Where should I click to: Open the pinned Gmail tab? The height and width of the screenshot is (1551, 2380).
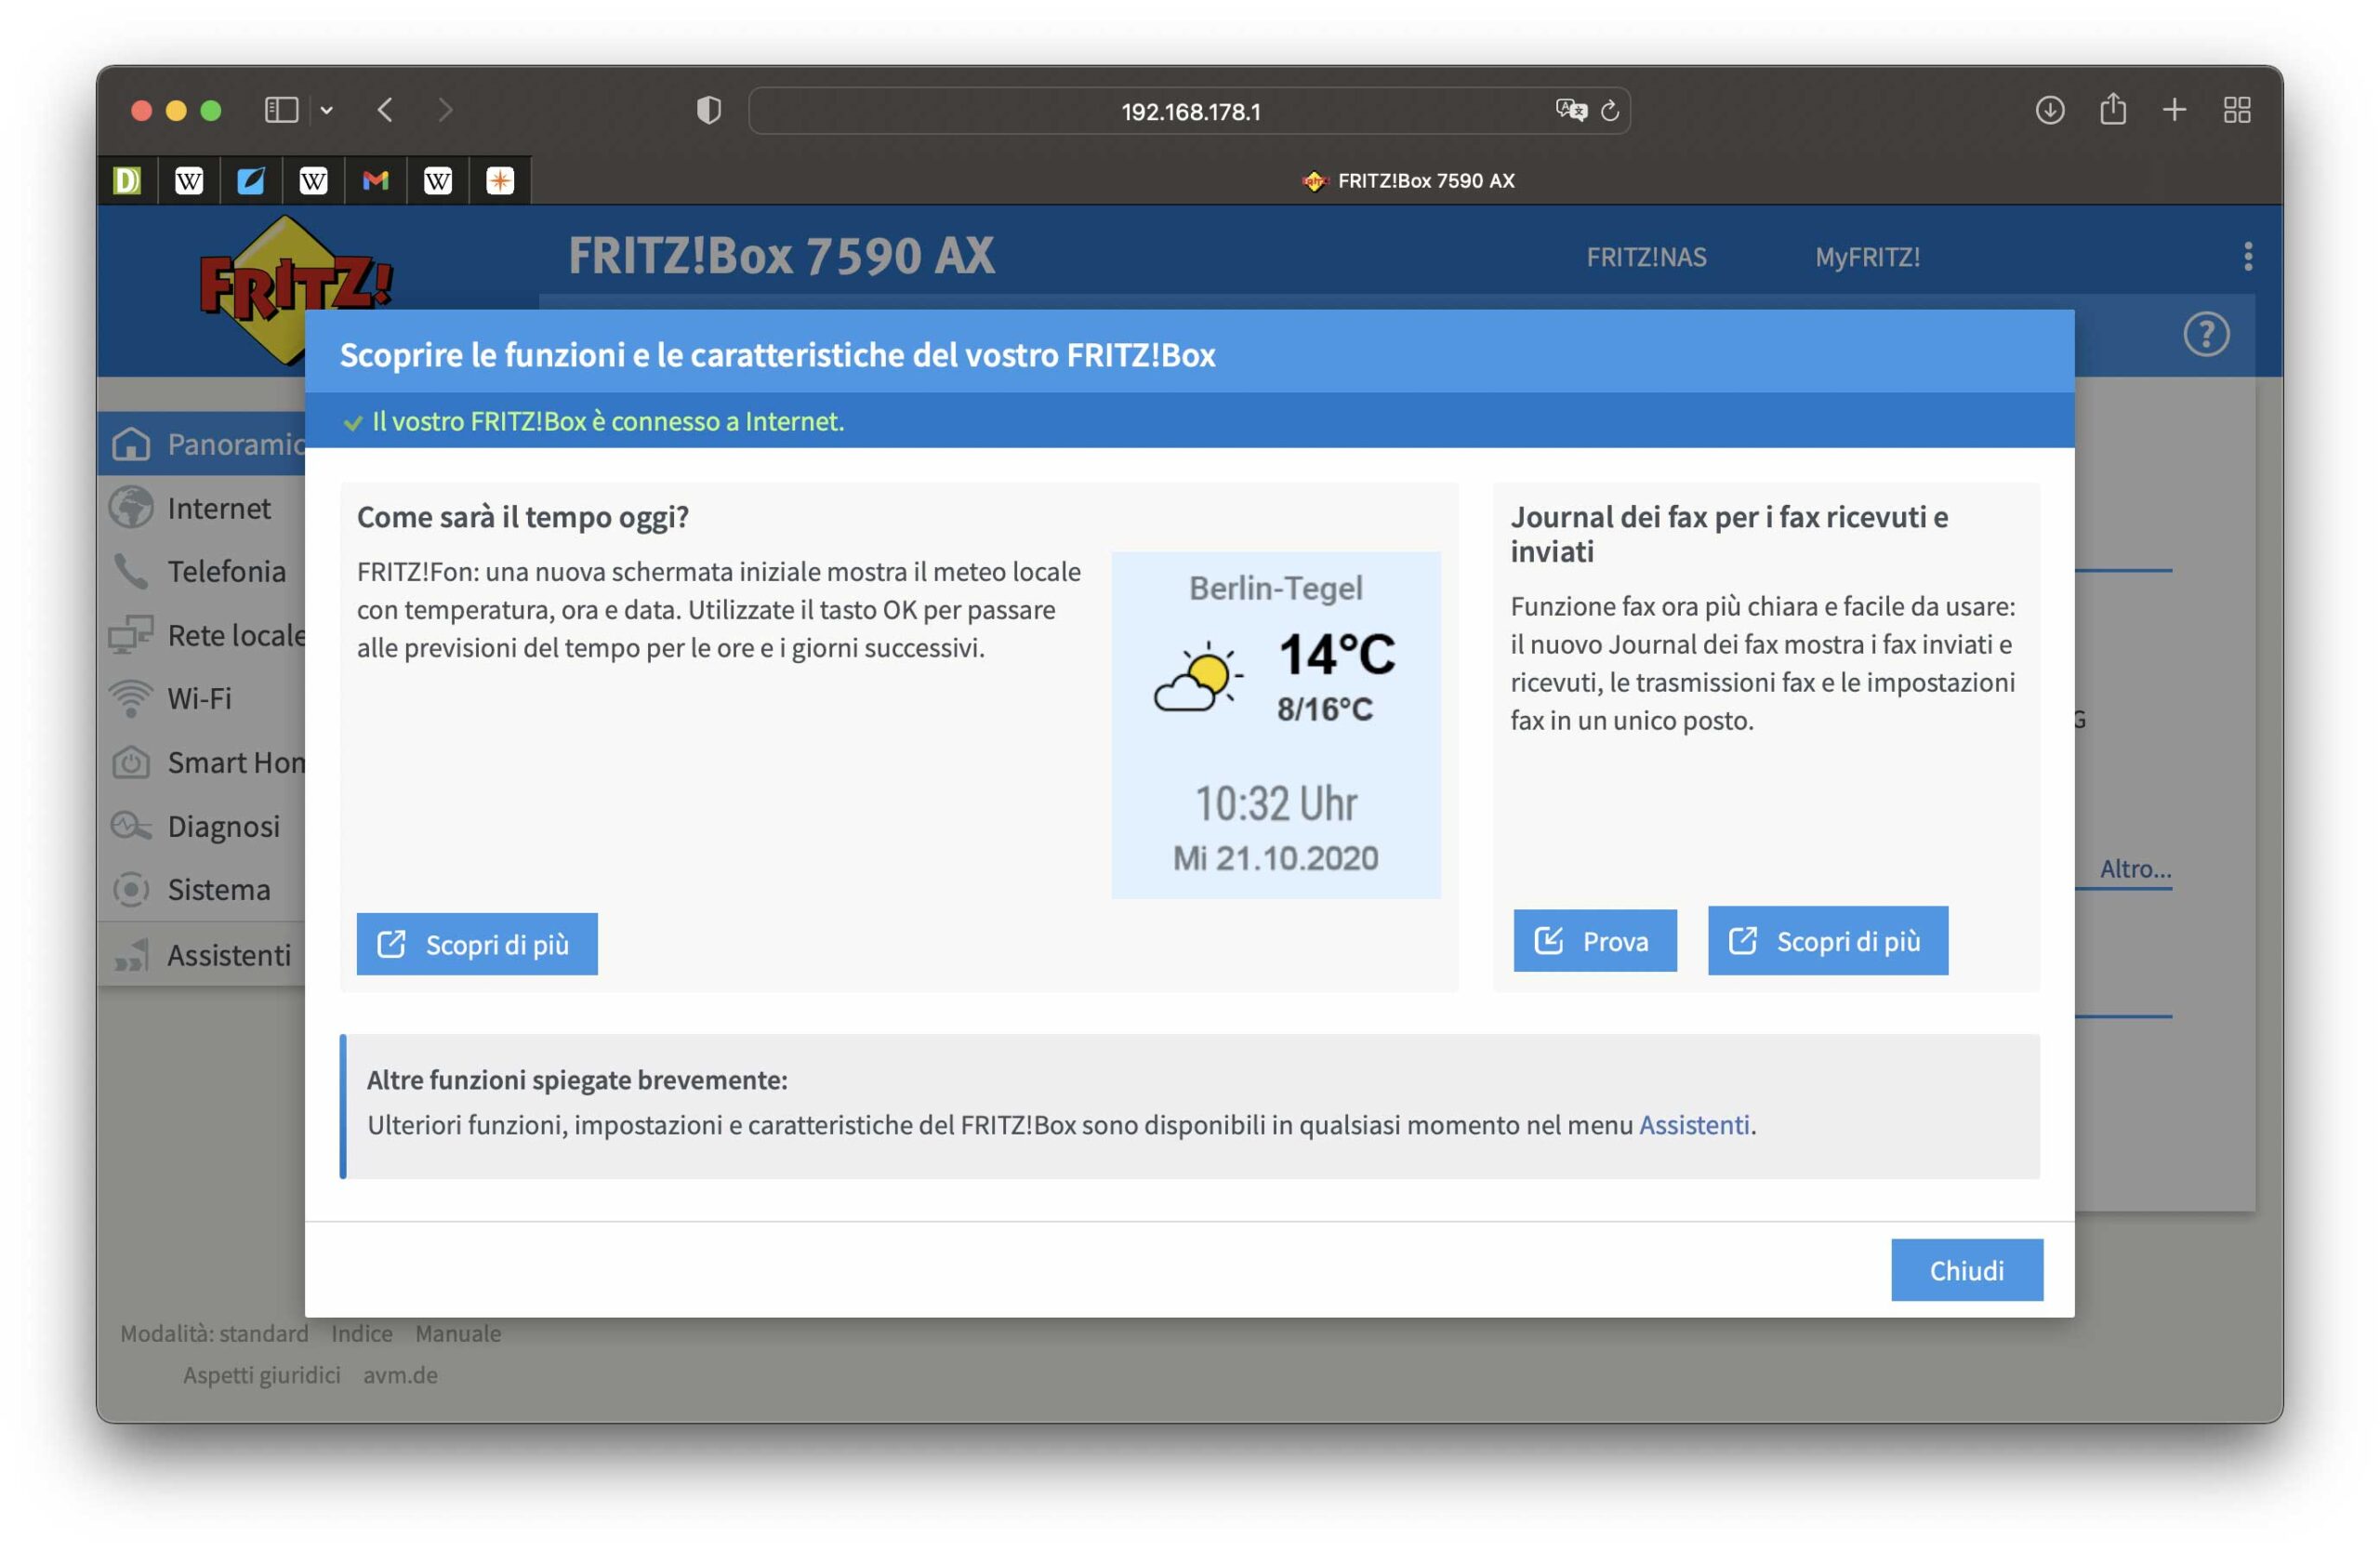375,181
